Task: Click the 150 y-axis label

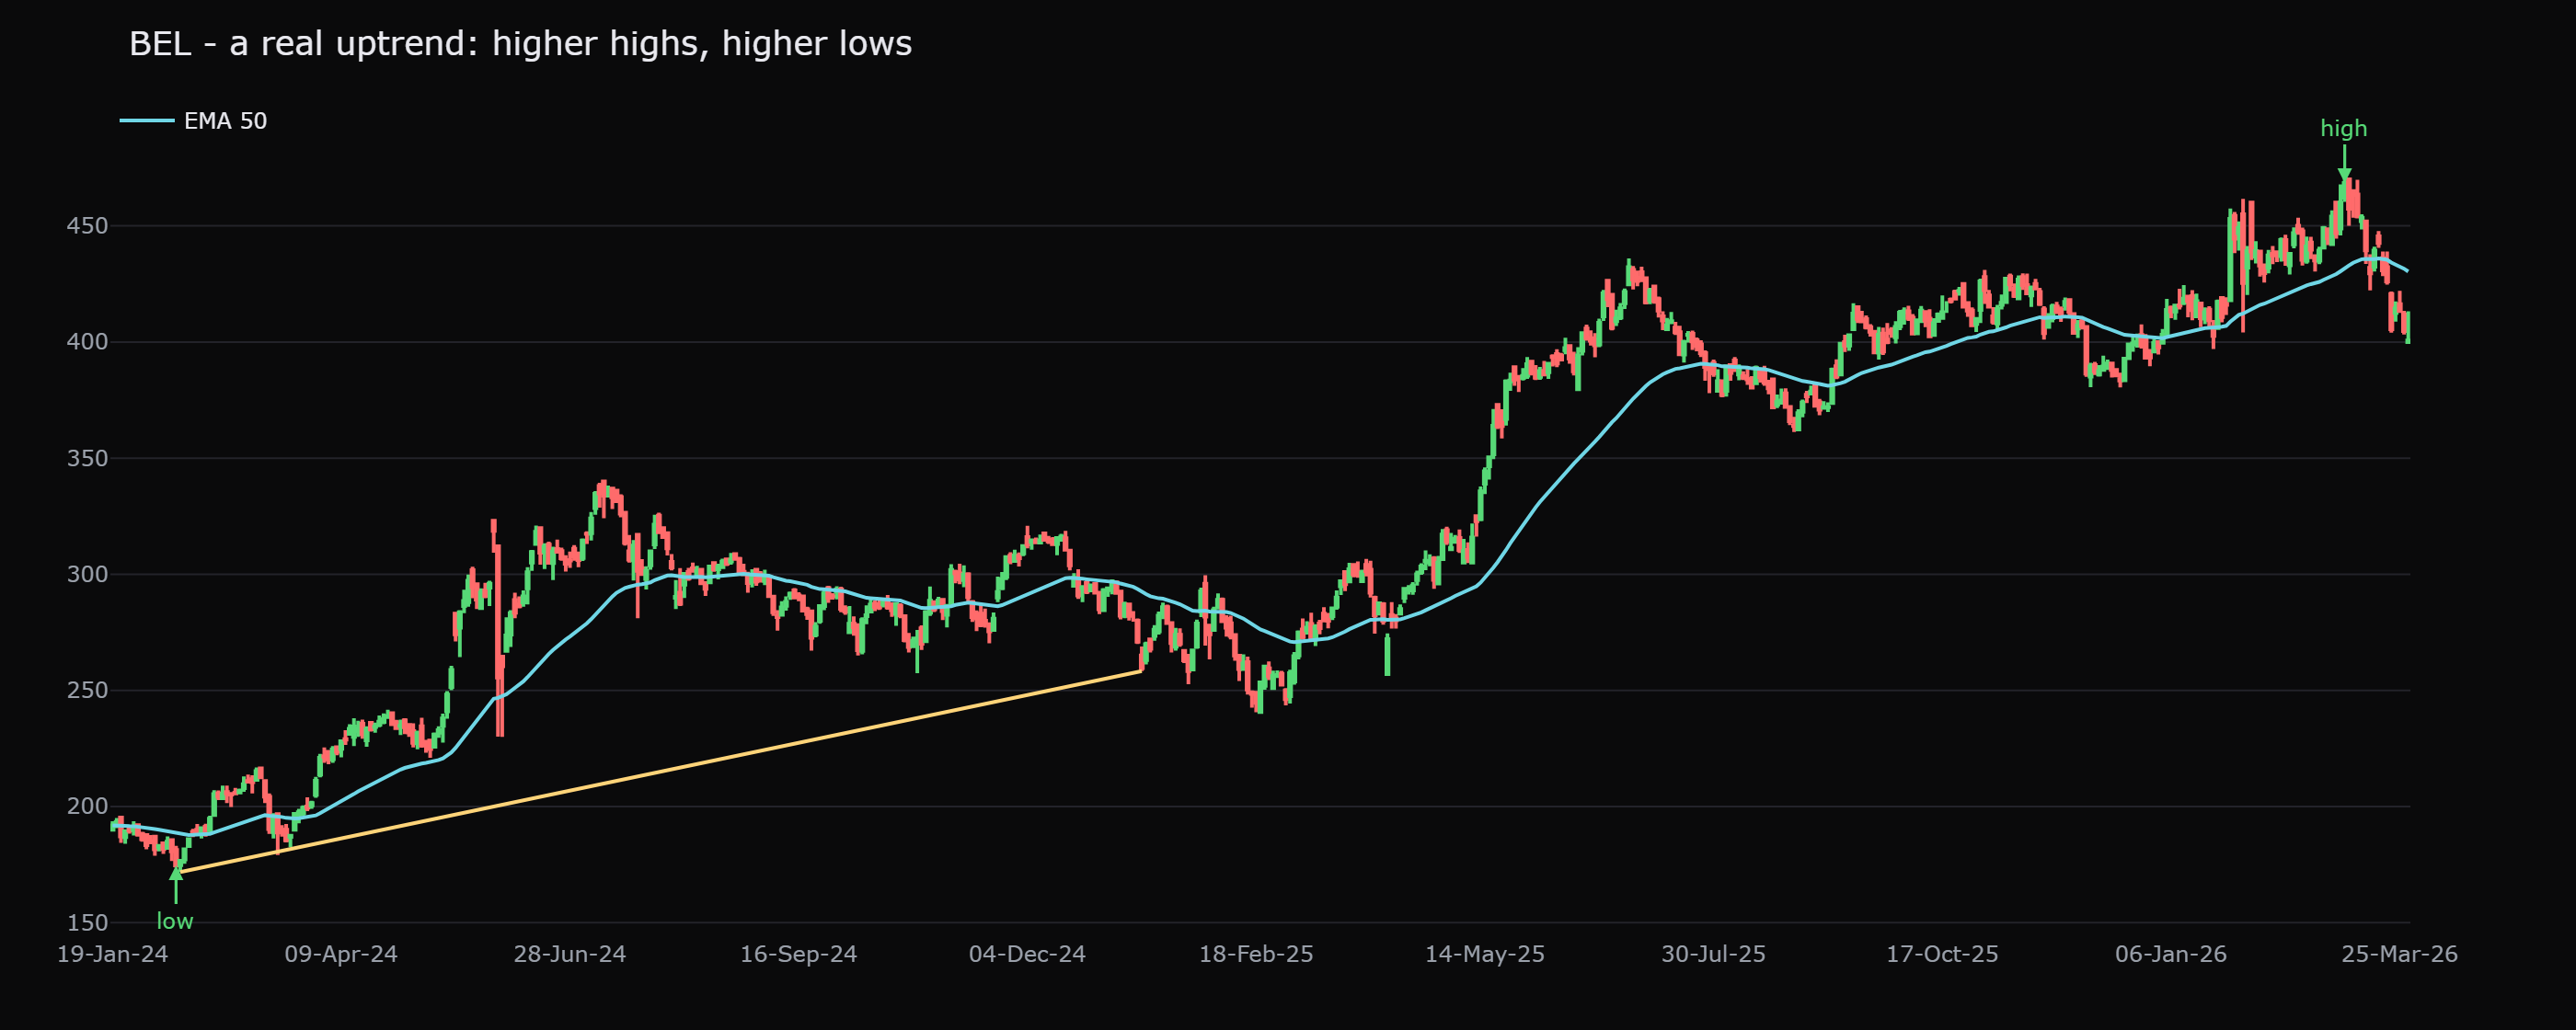Action: pos(87,922)
